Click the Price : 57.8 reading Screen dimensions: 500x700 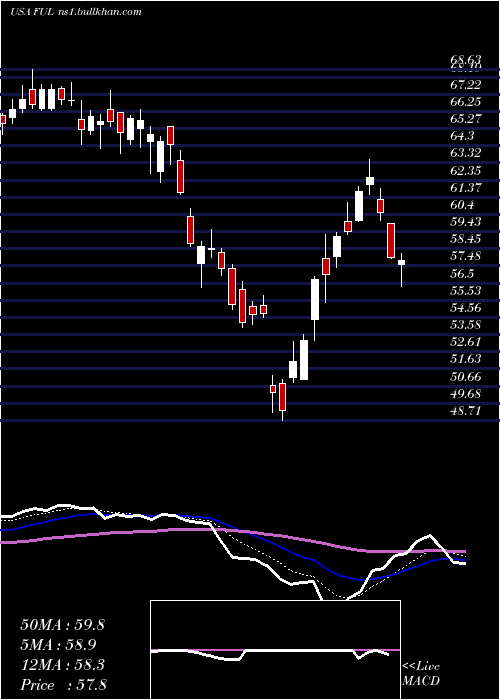(x=63, y=684)
